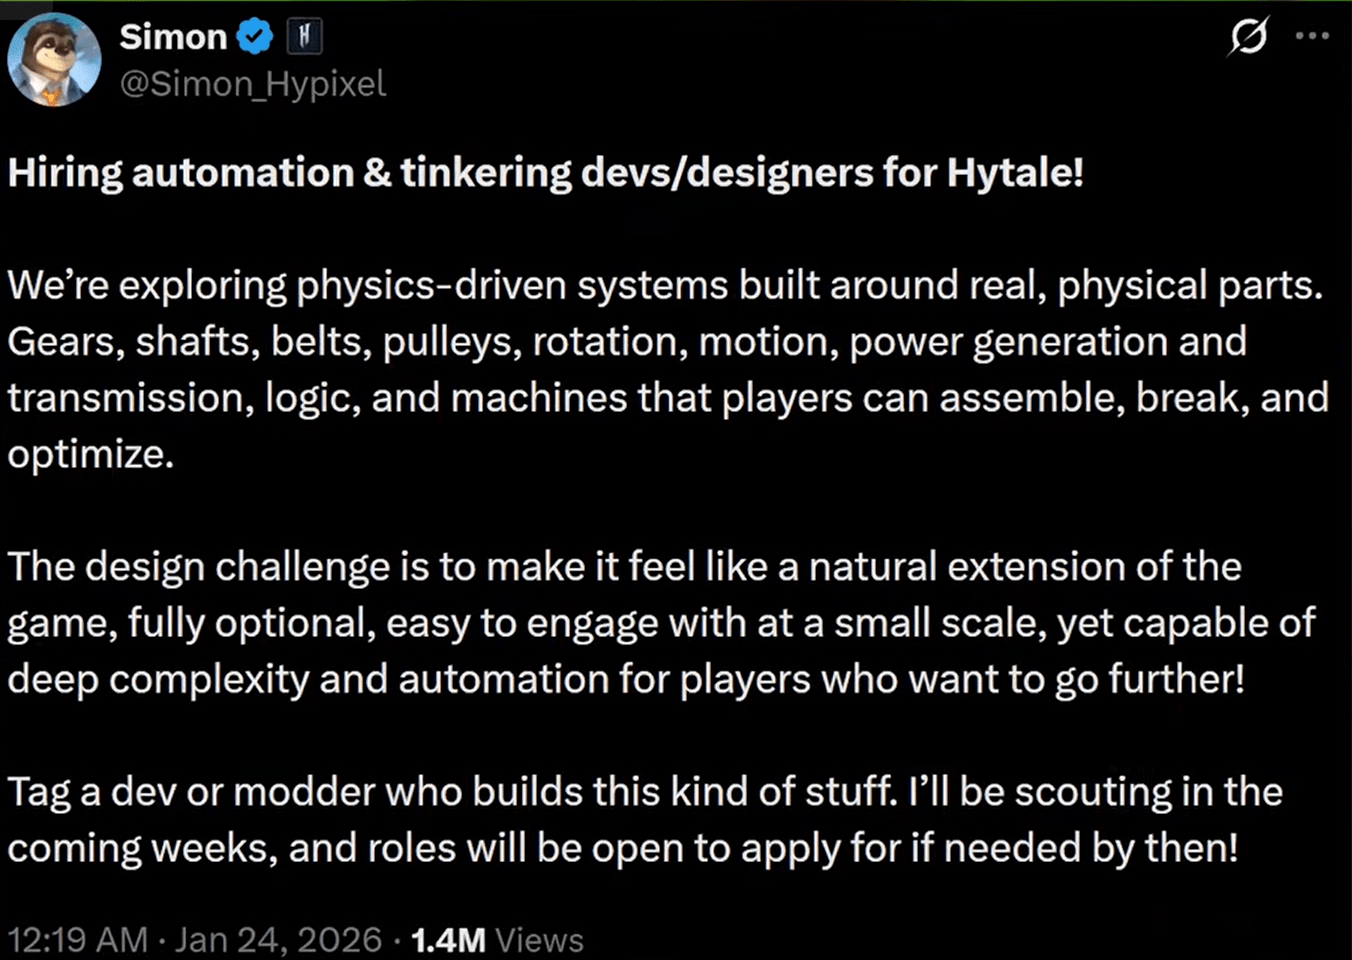Click the word "Hytale!" in the headline

pyautogui.click(x=1014, y=173)
